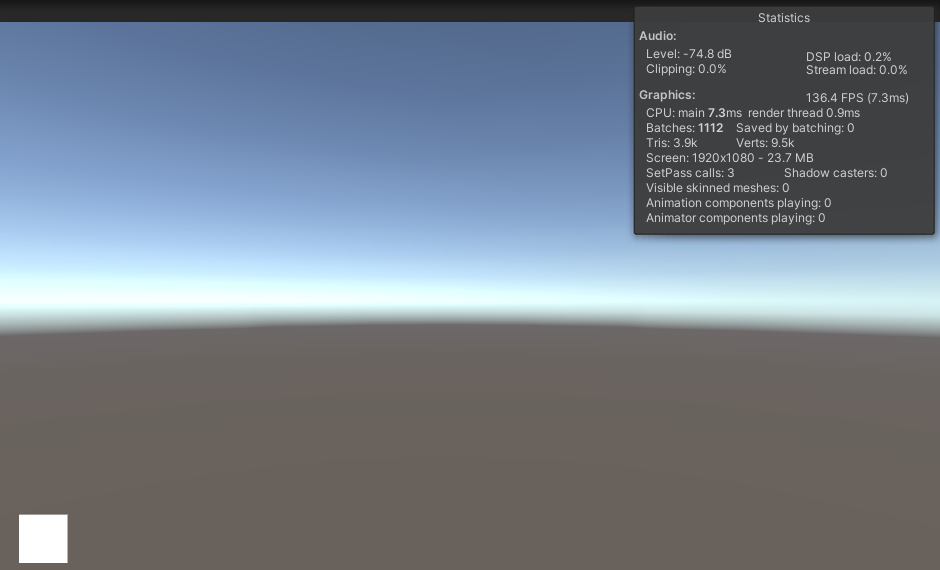Click the Statistics panel title
The image size is (940, 570).
[x=784, y=18]
